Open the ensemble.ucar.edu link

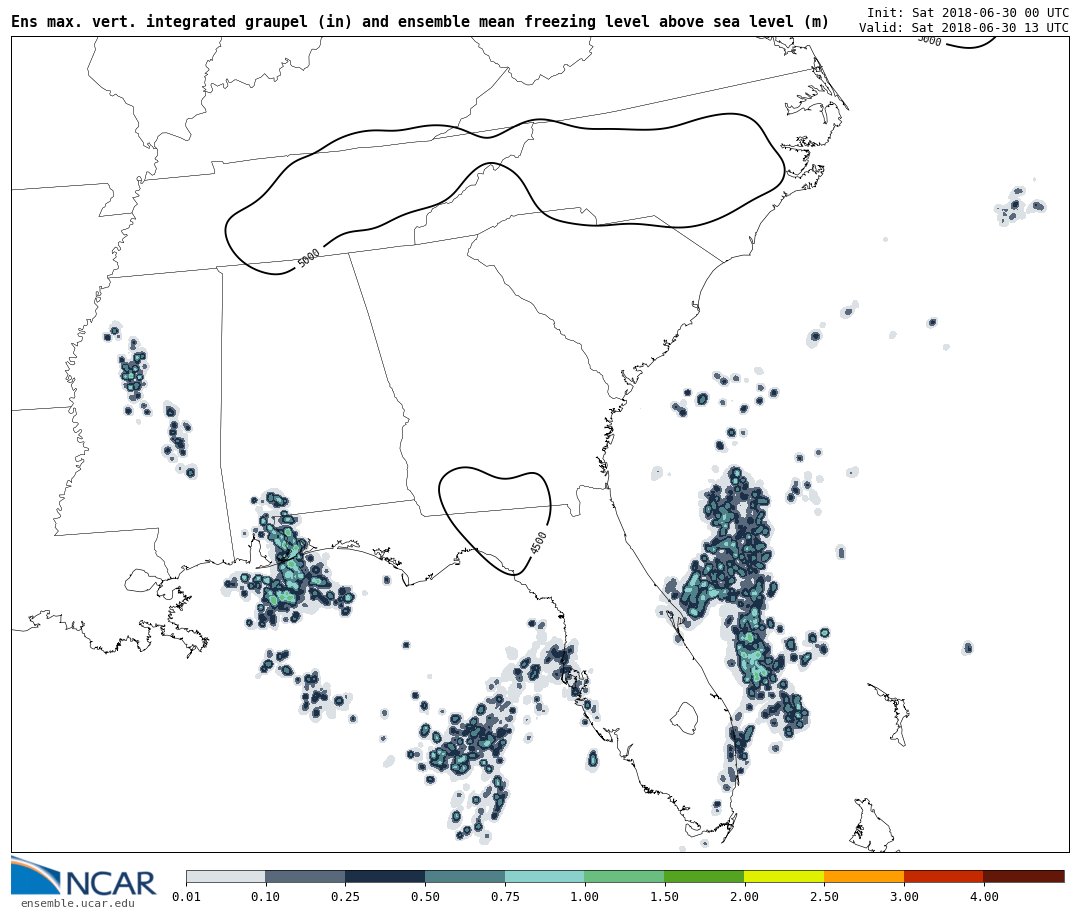tap(77, 904)
